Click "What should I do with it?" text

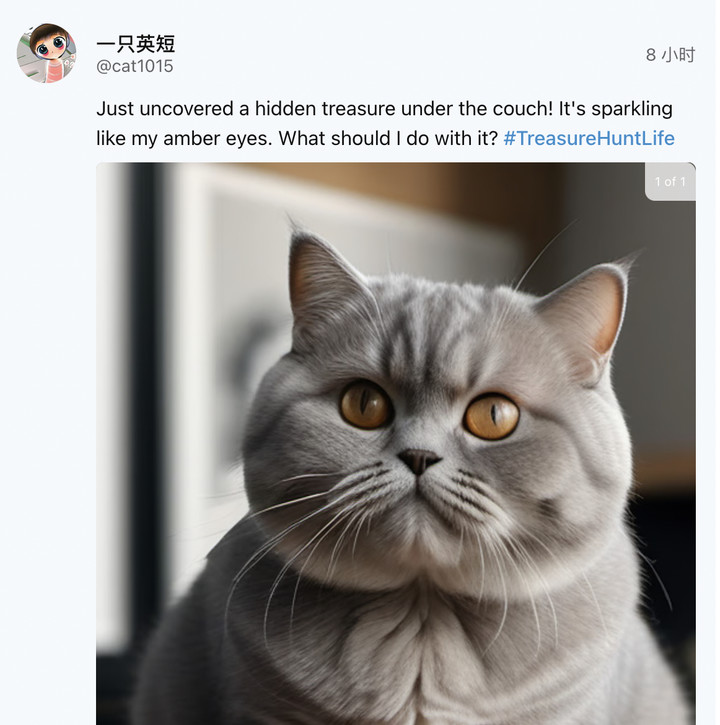pyautogui.click(x=388, y=138)
